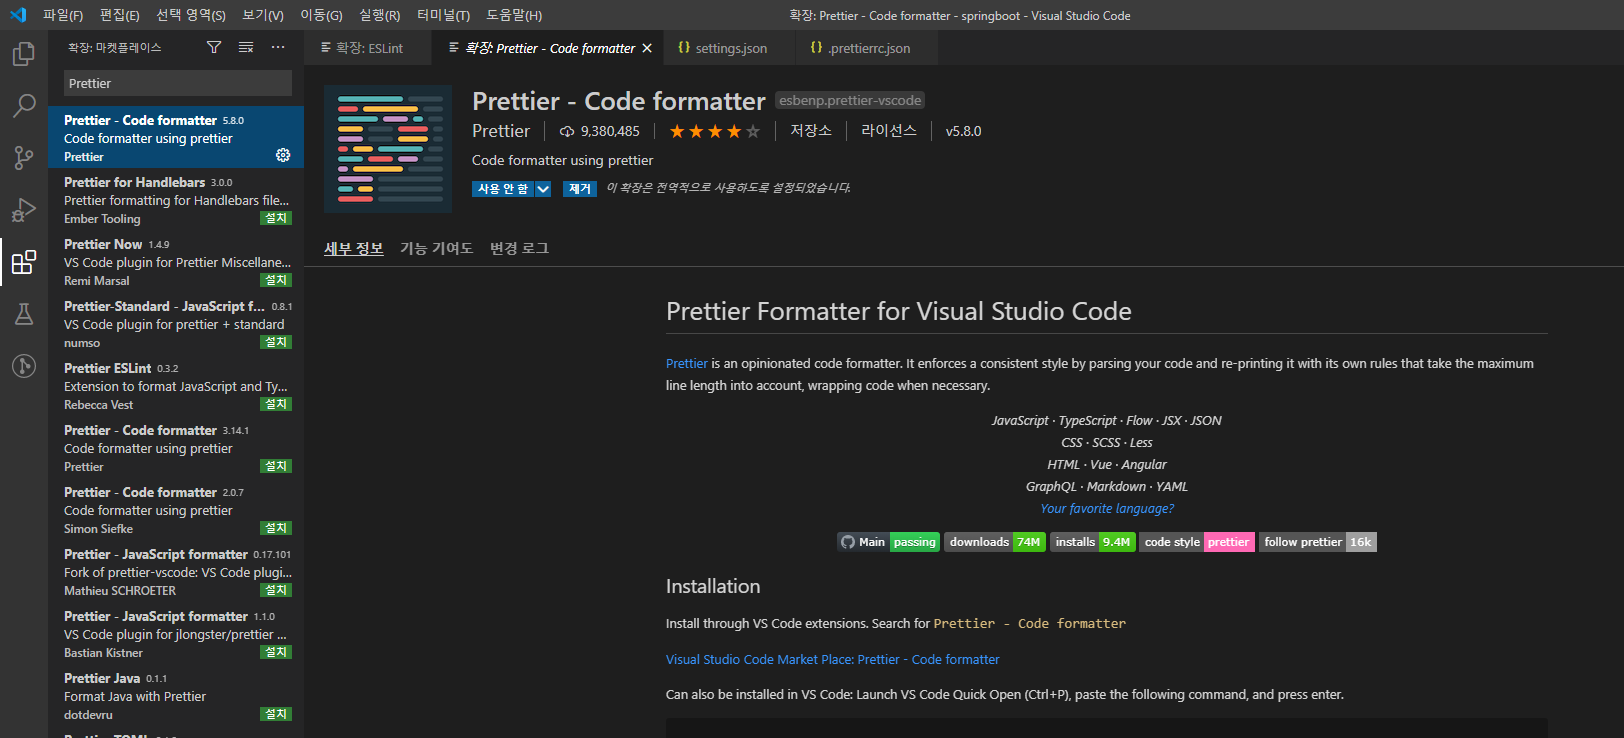Install Prettier Now extension

point(276,280)
